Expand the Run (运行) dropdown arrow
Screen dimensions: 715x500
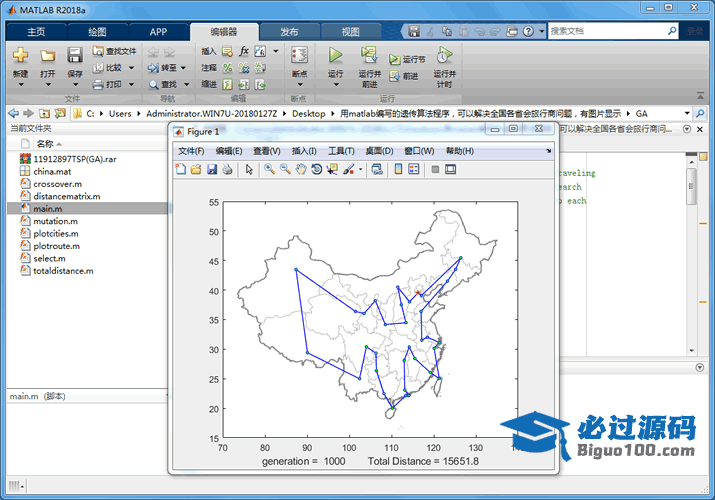click(x=336, y=85)
